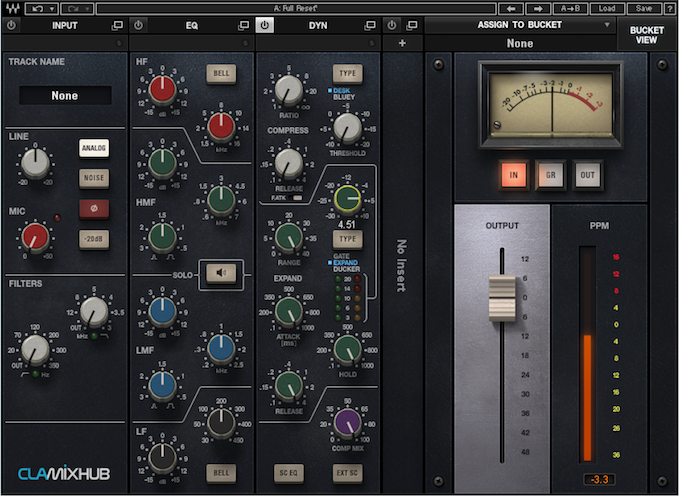Click the LMF blue frequency knob
Image resolution: width=680 pixels, height=497 pixels.
(x=221, y=348)
